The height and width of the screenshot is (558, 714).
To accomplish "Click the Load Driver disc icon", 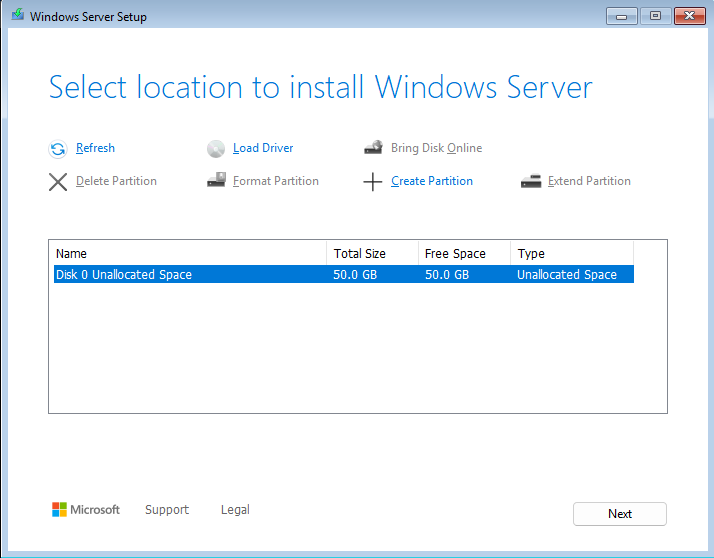I will pyautogui.click(x=216, y=149).
